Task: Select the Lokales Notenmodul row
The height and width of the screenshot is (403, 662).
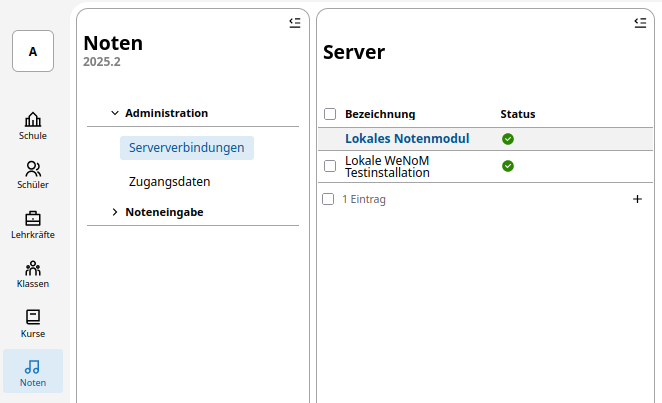Action: pos(485,139)
